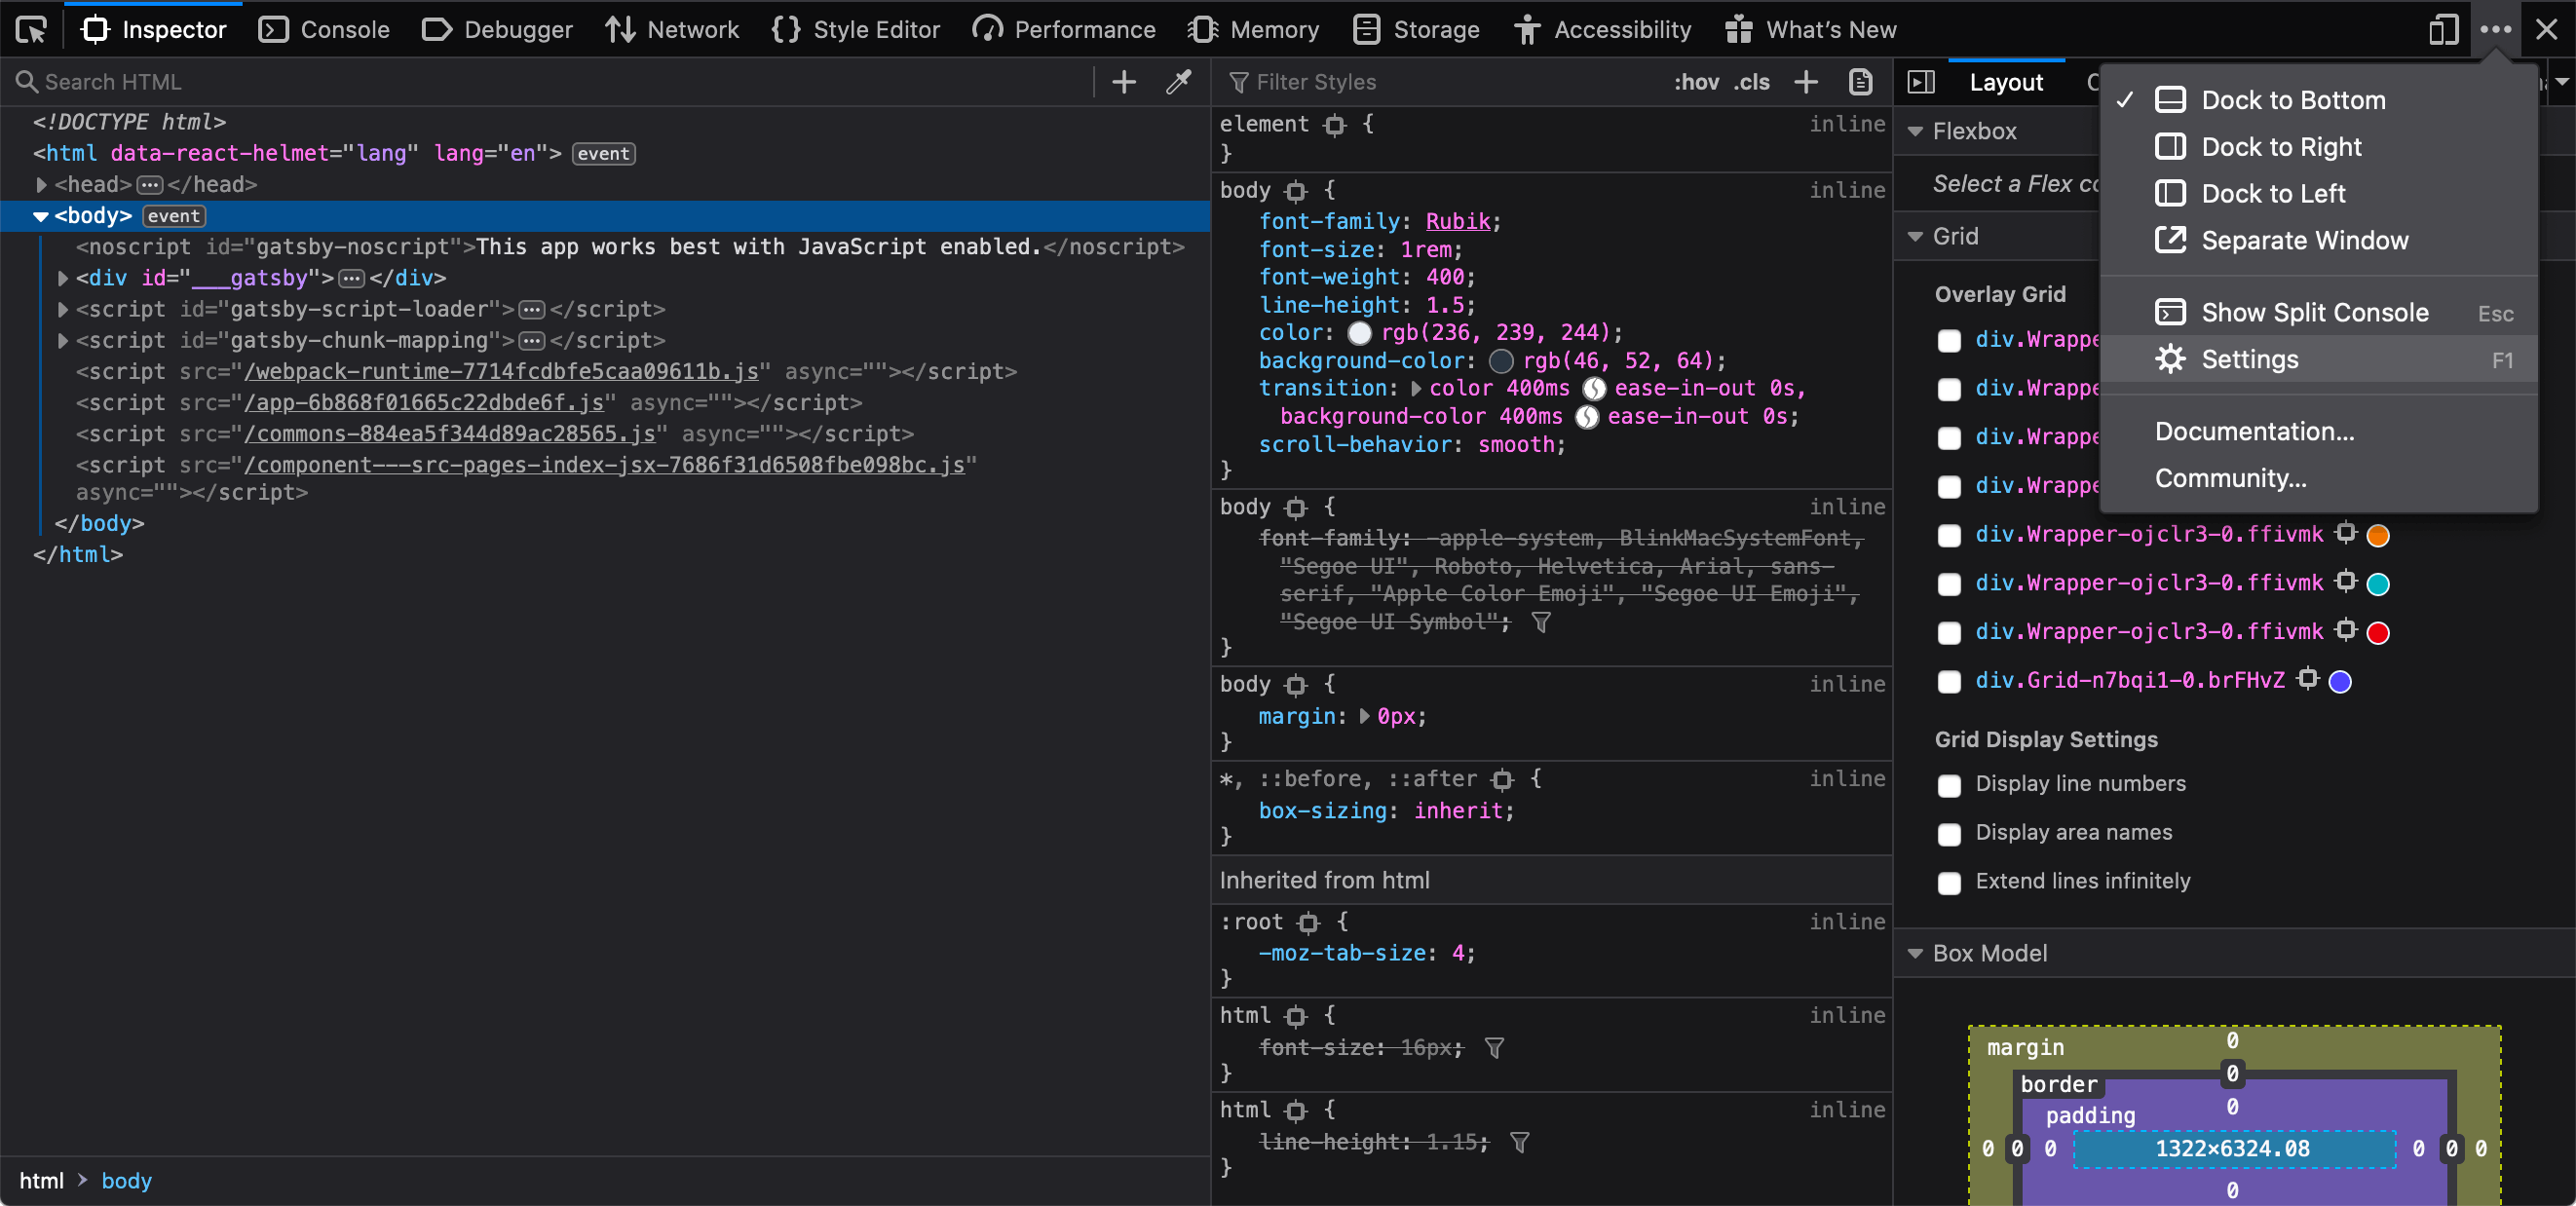This screenshot has height=1206, width=2576.
Task: Click ease-in-out timing function icon after color 400ms
Action: (x=1594, y=388)
